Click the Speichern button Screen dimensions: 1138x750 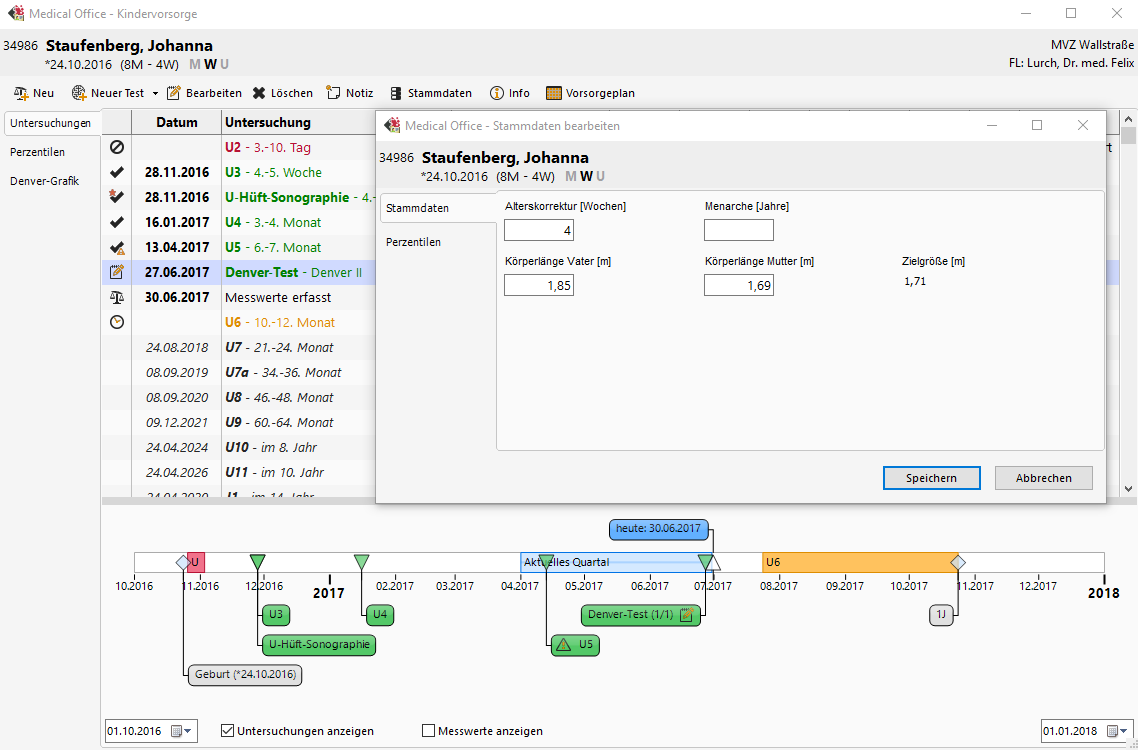931,478
